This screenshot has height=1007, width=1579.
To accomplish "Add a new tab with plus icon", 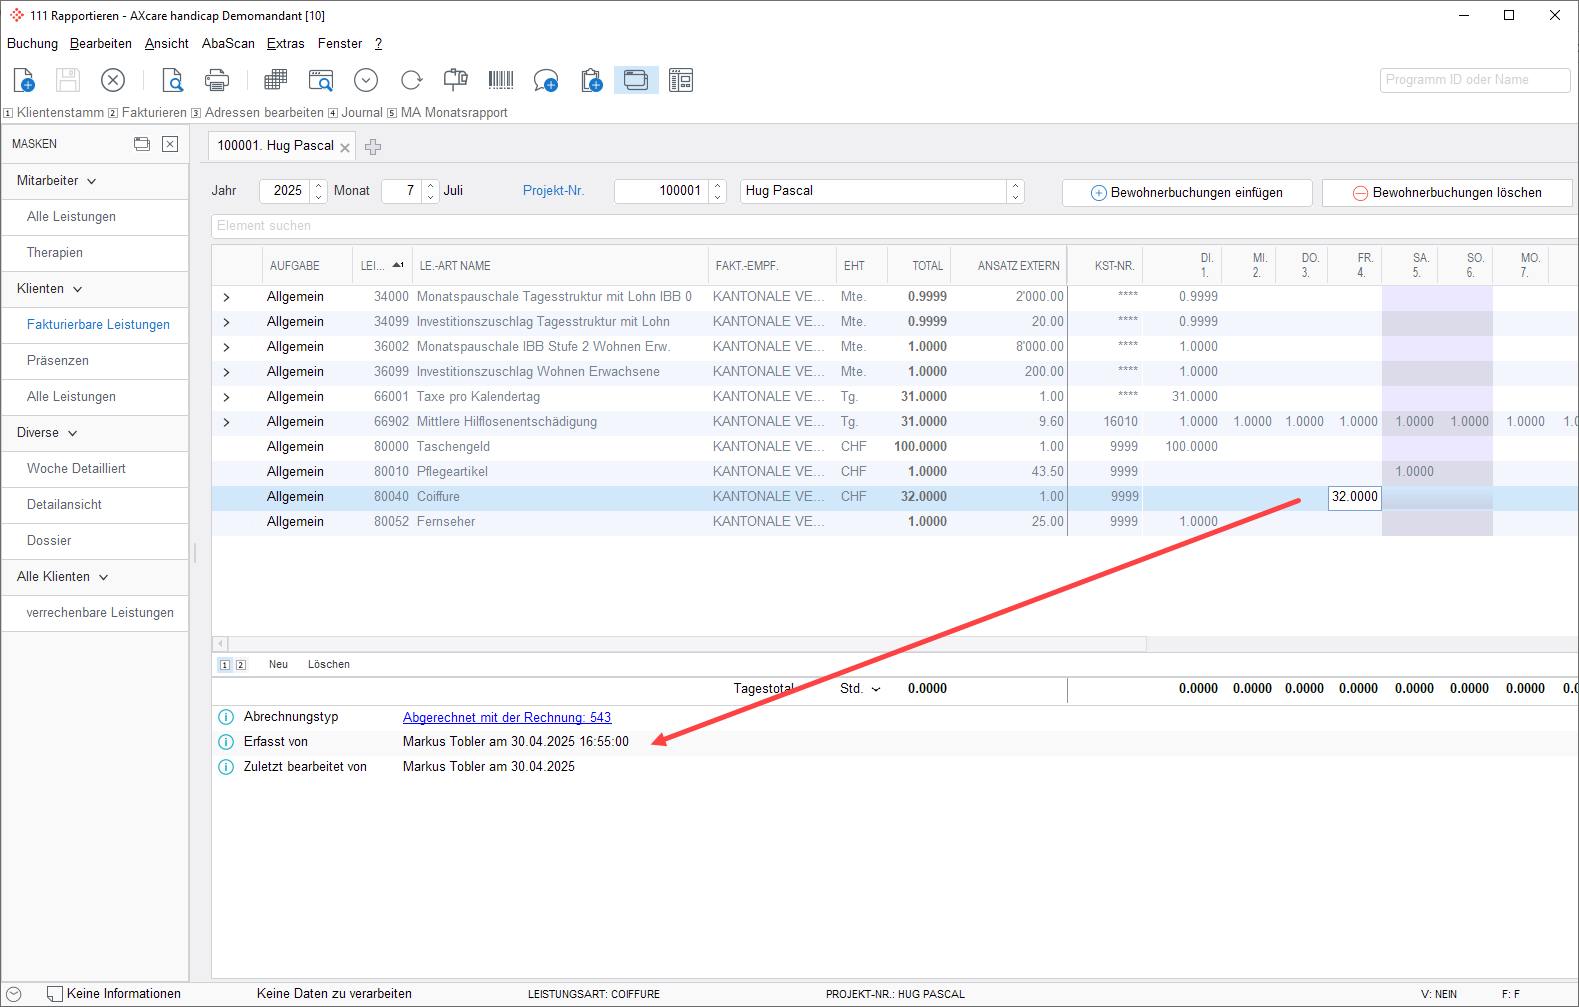I will click(x=373, y=147).
